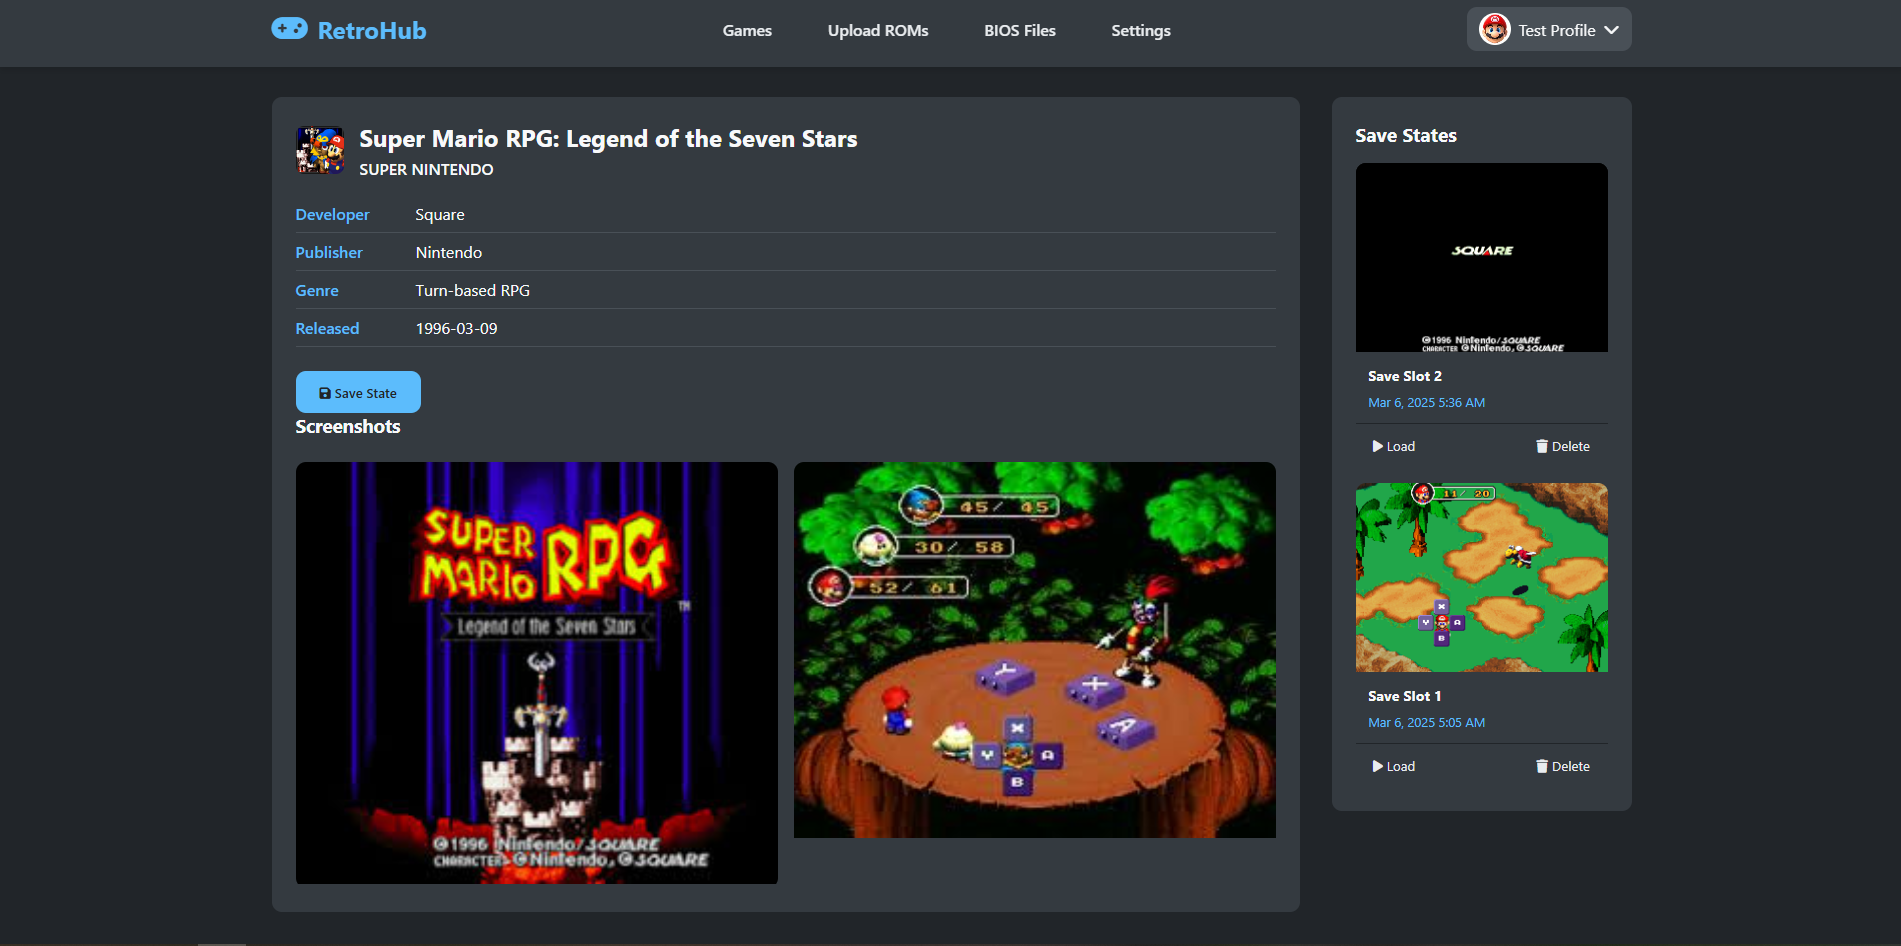Go to Upload ROMs page
This screenshot has width=1901, height=946.
877,31
